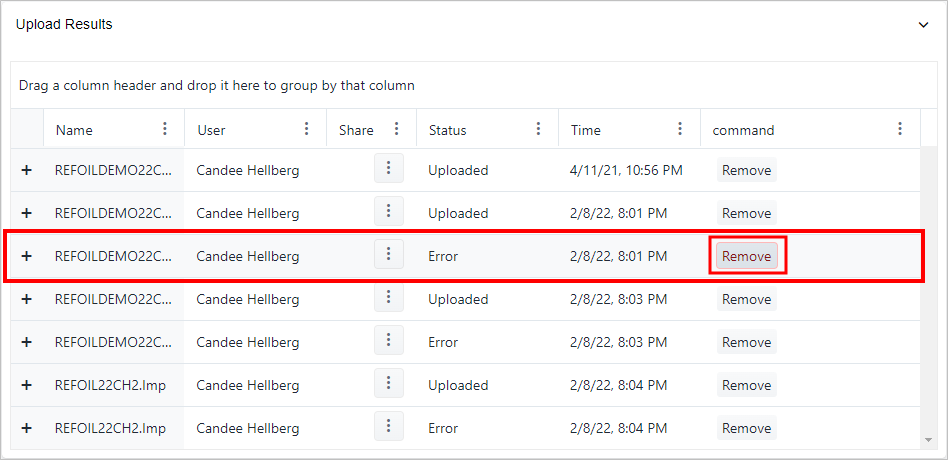Expand the 8:03 PM Uploaded row
Viewport: 948px width, 460px height.
[x=27, y=299]
